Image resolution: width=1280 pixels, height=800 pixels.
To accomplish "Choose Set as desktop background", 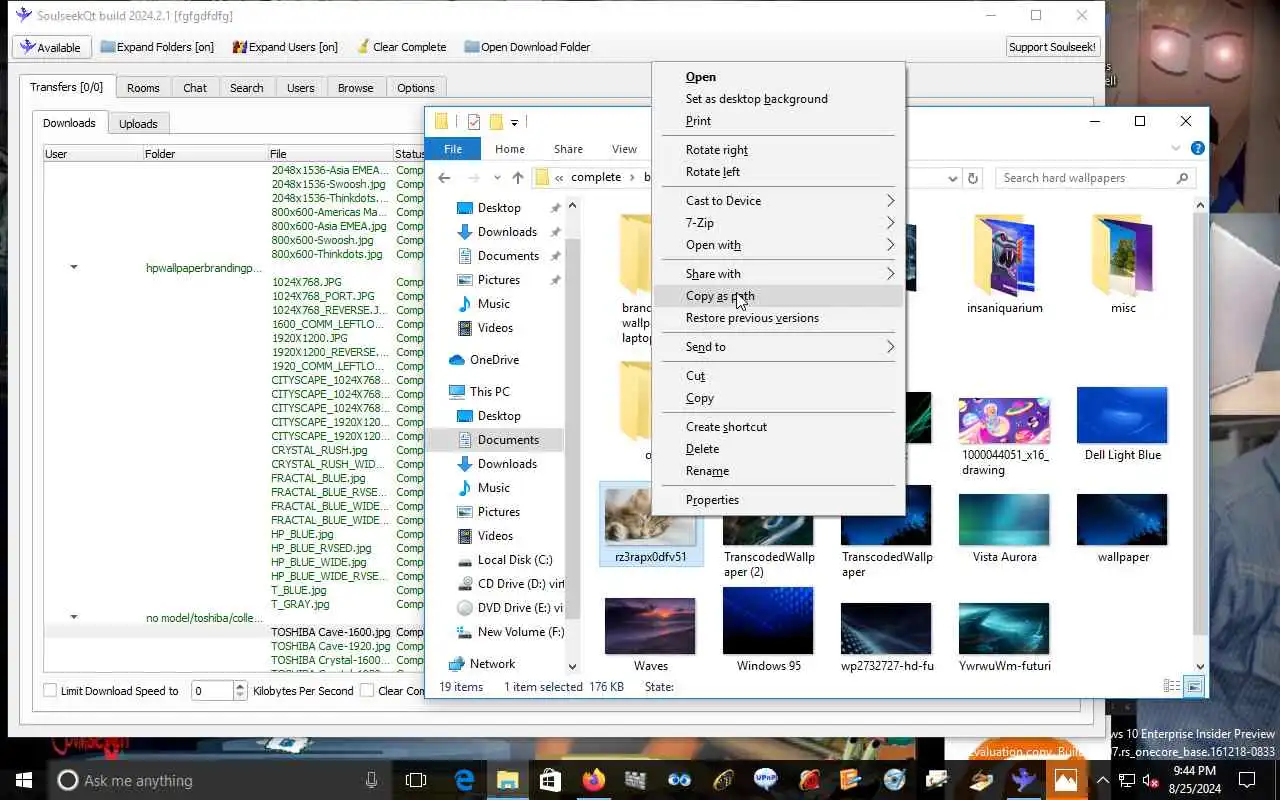I will (x=778, y=99).
